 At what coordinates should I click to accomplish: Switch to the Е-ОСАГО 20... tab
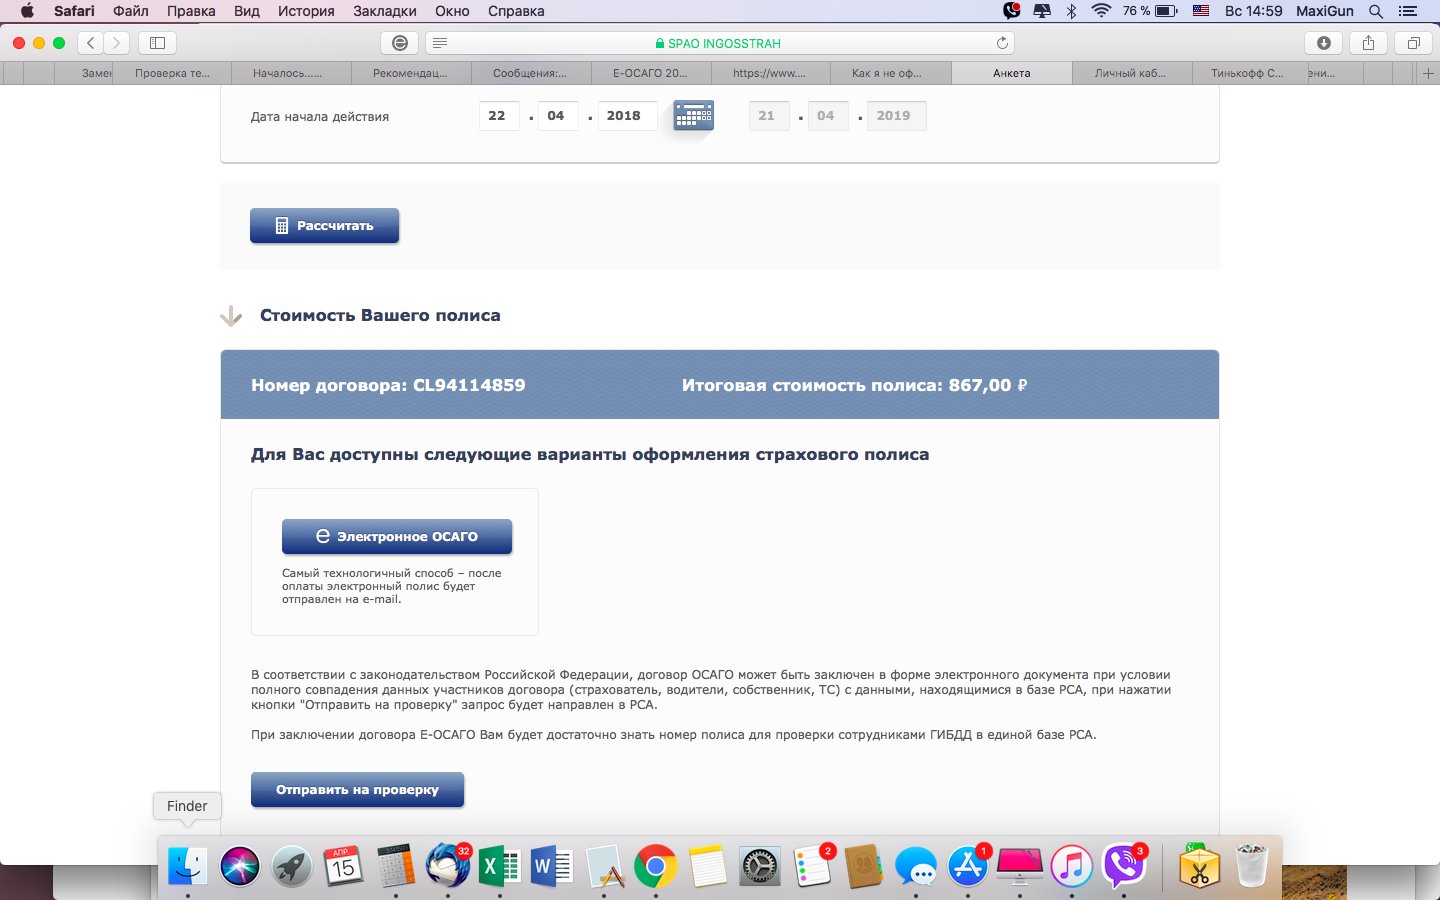(x=650, y=73)
